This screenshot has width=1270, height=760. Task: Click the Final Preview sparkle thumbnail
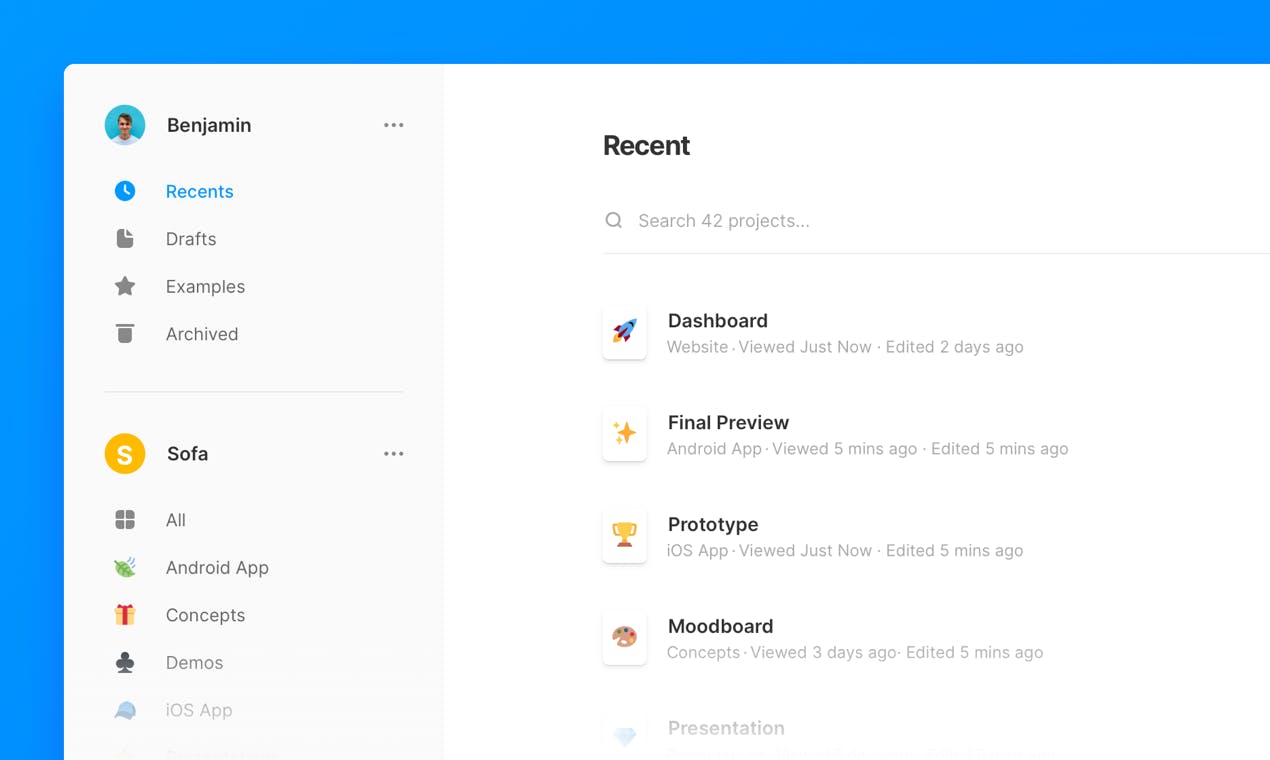pyautogui.click(x=624, y=433)
